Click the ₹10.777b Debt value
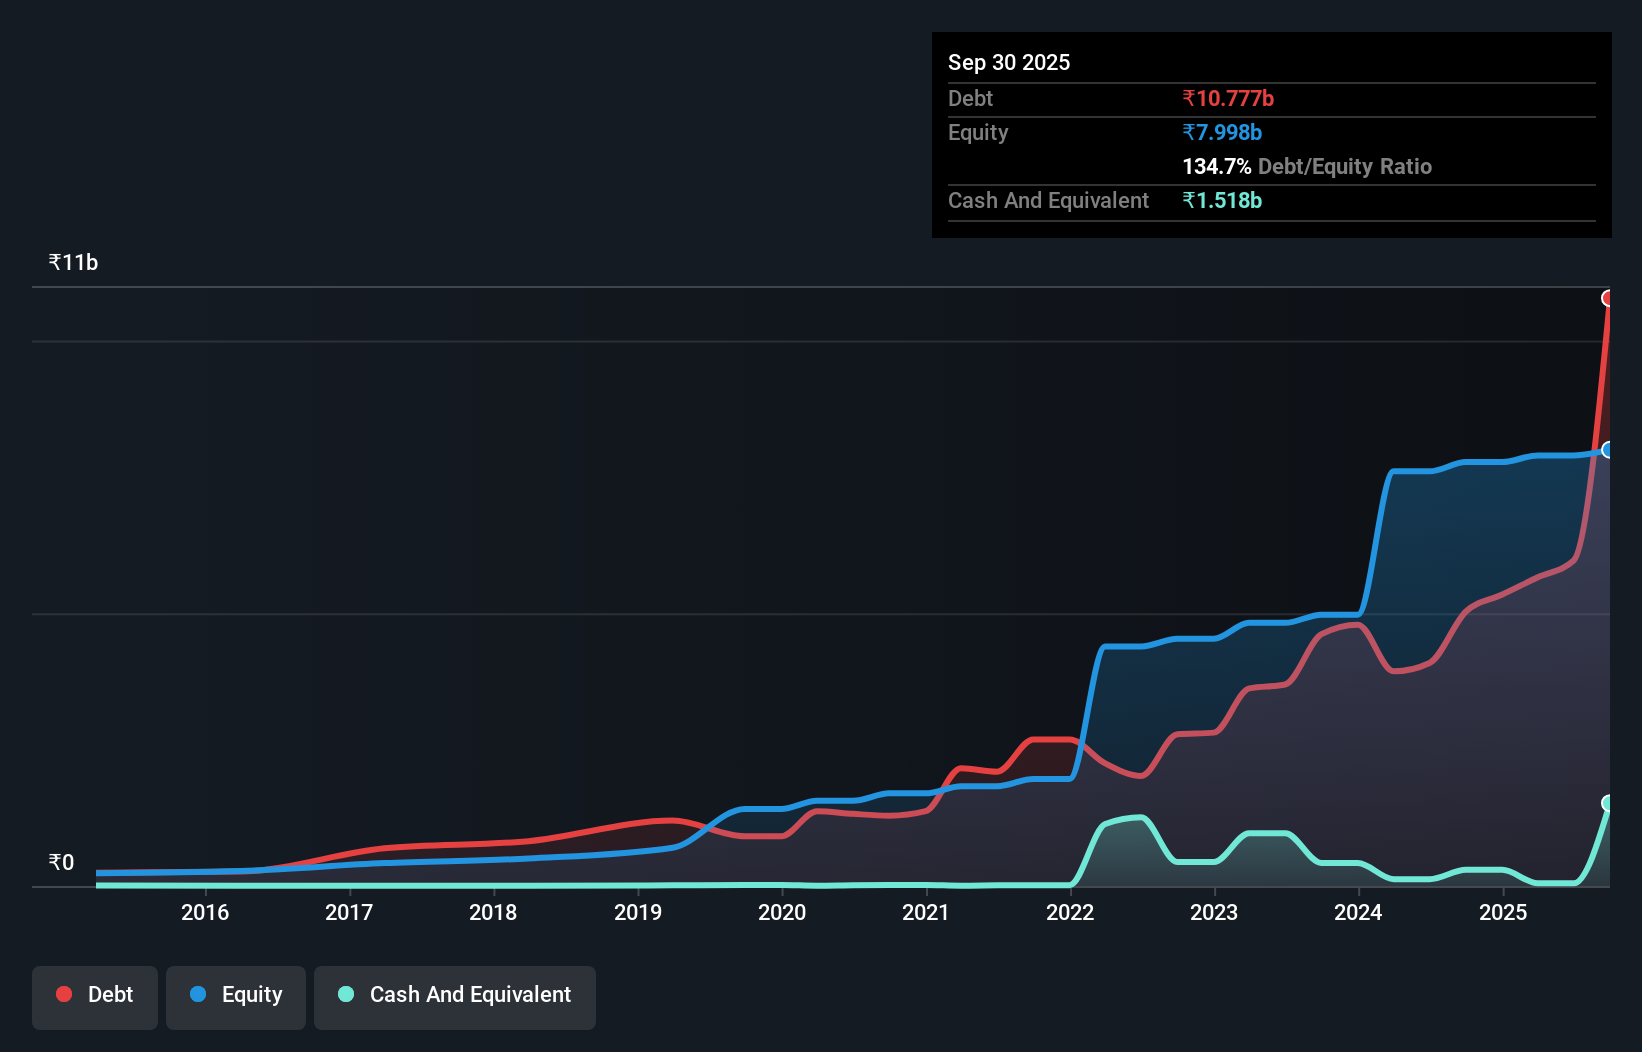Screen dimensions: 1642x1052 [x=1227, y=98]
